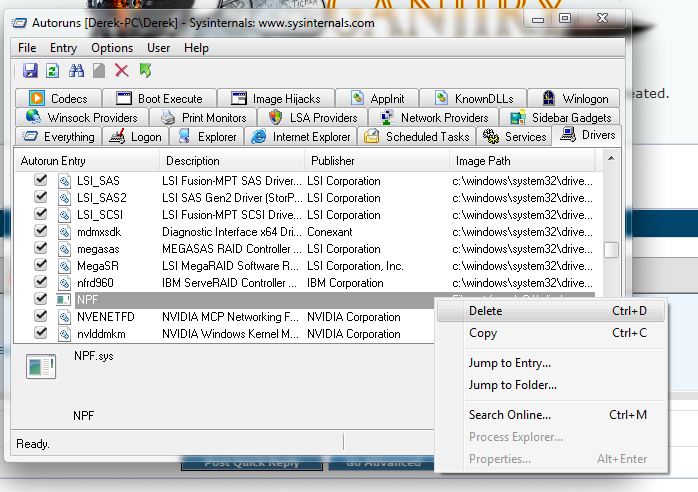Open the Options menu
Image resolution: width=698 pixels, height=492 pixels.
point(112,48)
